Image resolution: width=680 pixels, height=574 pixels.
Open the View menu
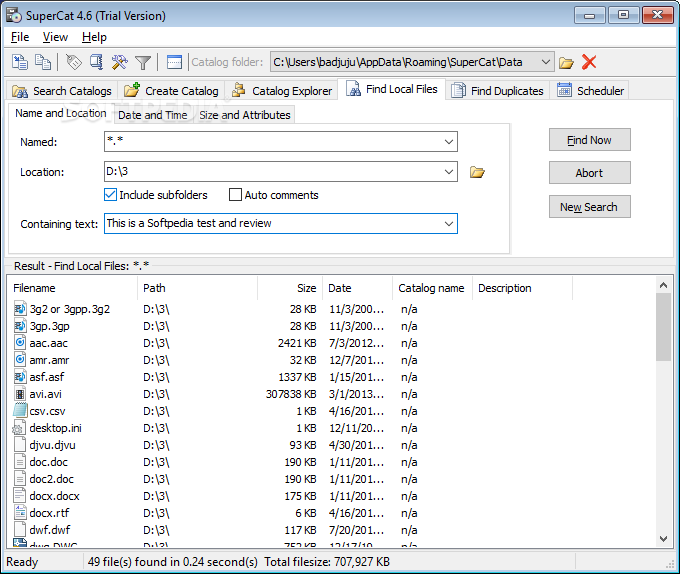55,37
